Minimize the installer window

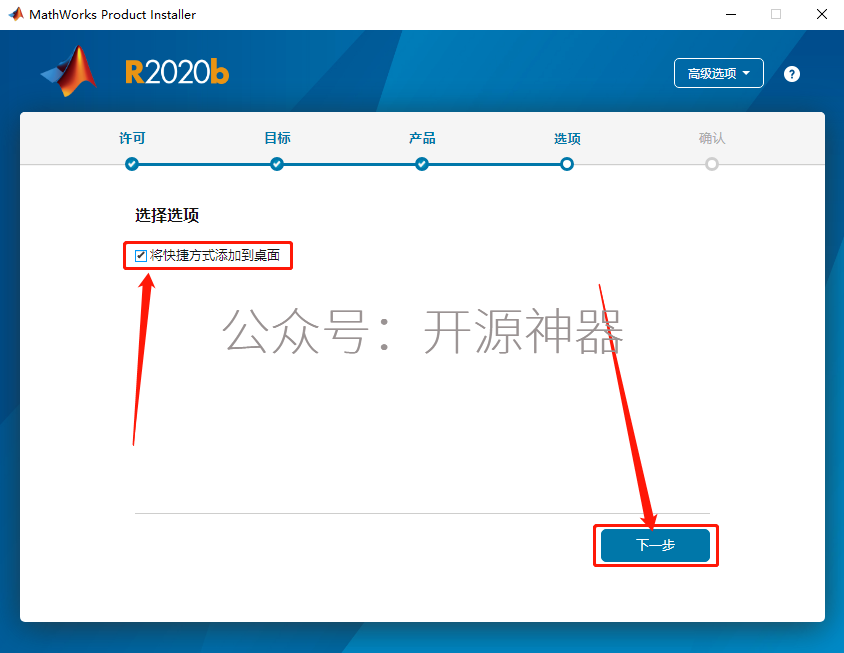click(x=731, y=15)
